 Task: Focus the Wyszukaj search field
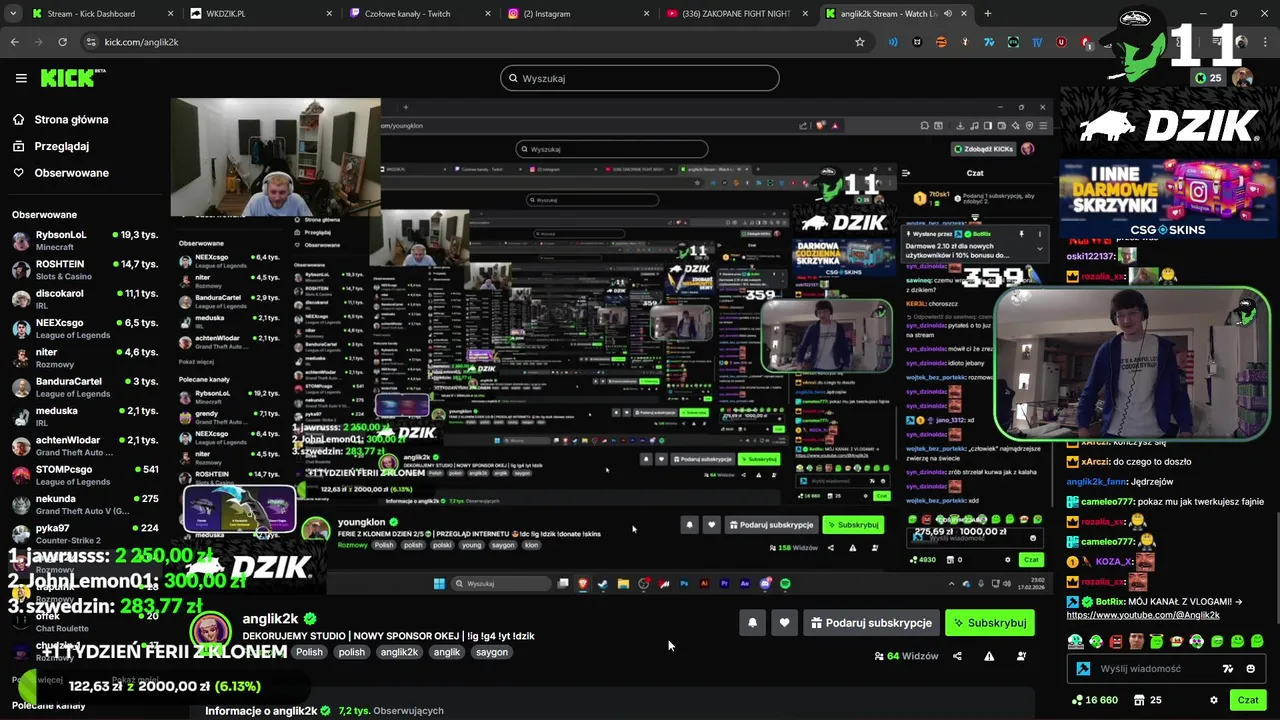point(640,78)
